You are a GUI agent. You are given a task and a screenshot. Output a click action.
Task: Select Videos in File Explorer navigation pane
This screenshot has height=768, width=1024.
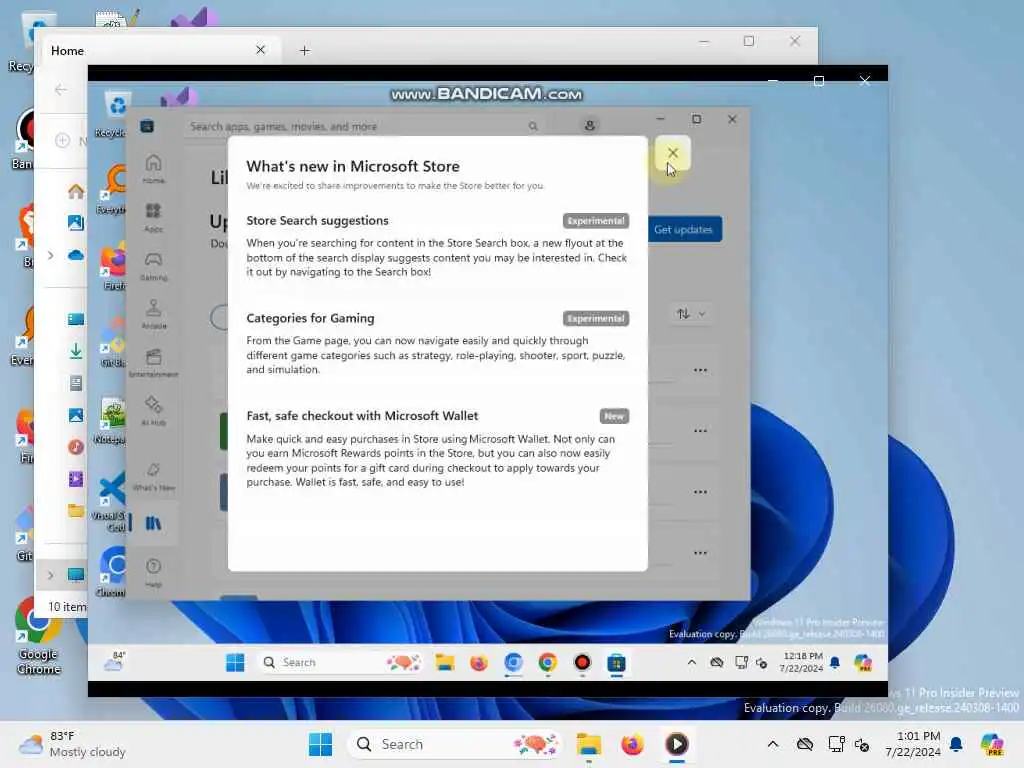76,479
